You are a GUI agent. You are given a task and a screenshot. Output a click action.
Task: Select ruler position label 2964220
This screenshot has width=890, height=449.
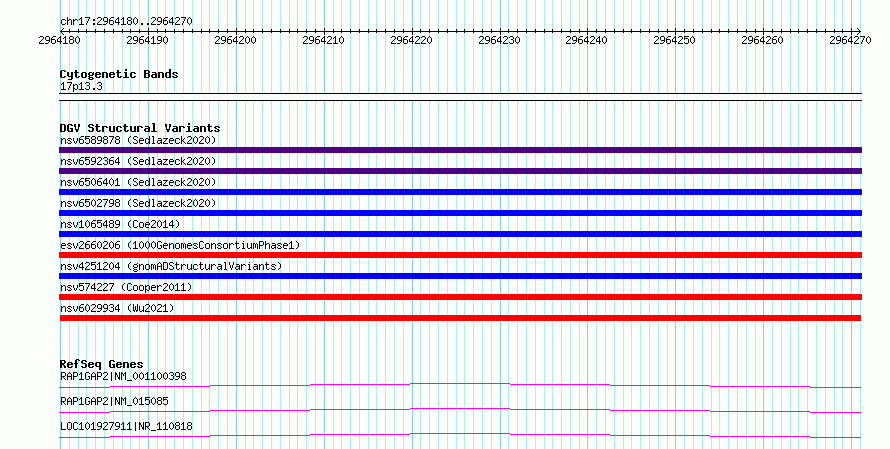pyautogui.click(x=412, y=40)
